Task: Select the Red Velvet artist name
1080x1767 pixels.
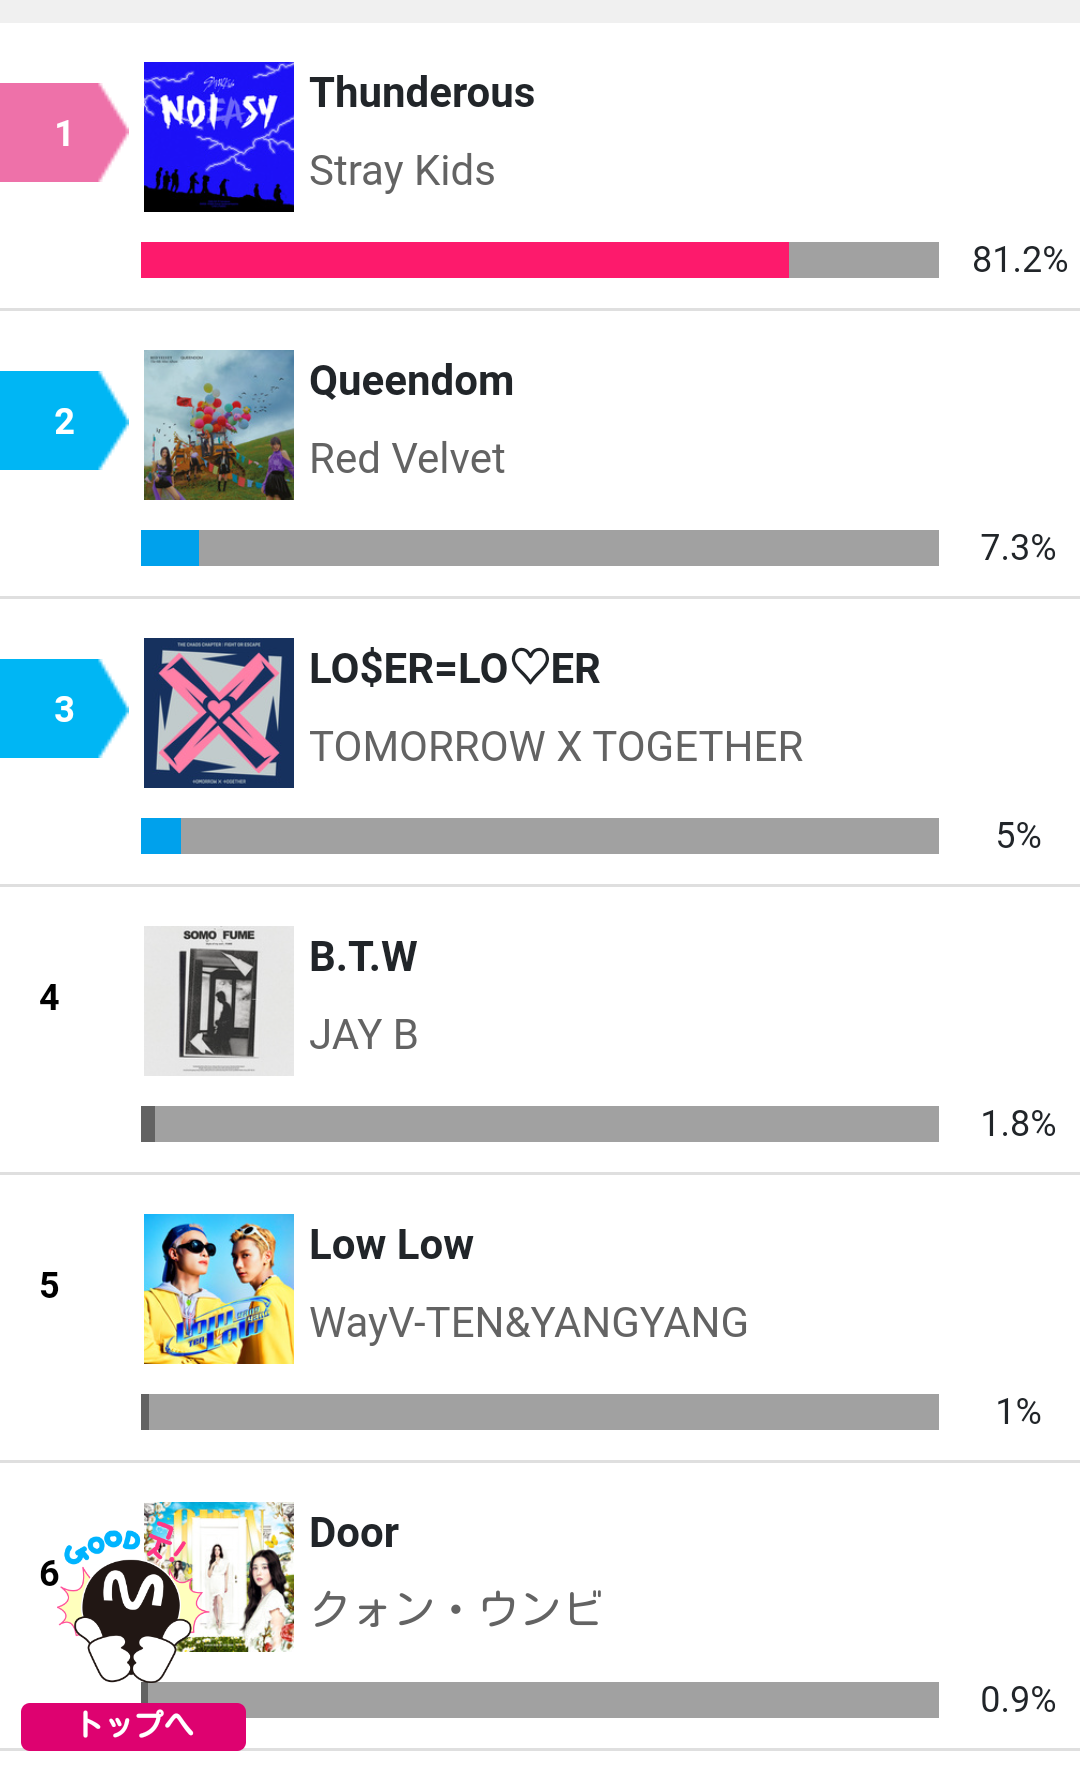Action: 407,459
